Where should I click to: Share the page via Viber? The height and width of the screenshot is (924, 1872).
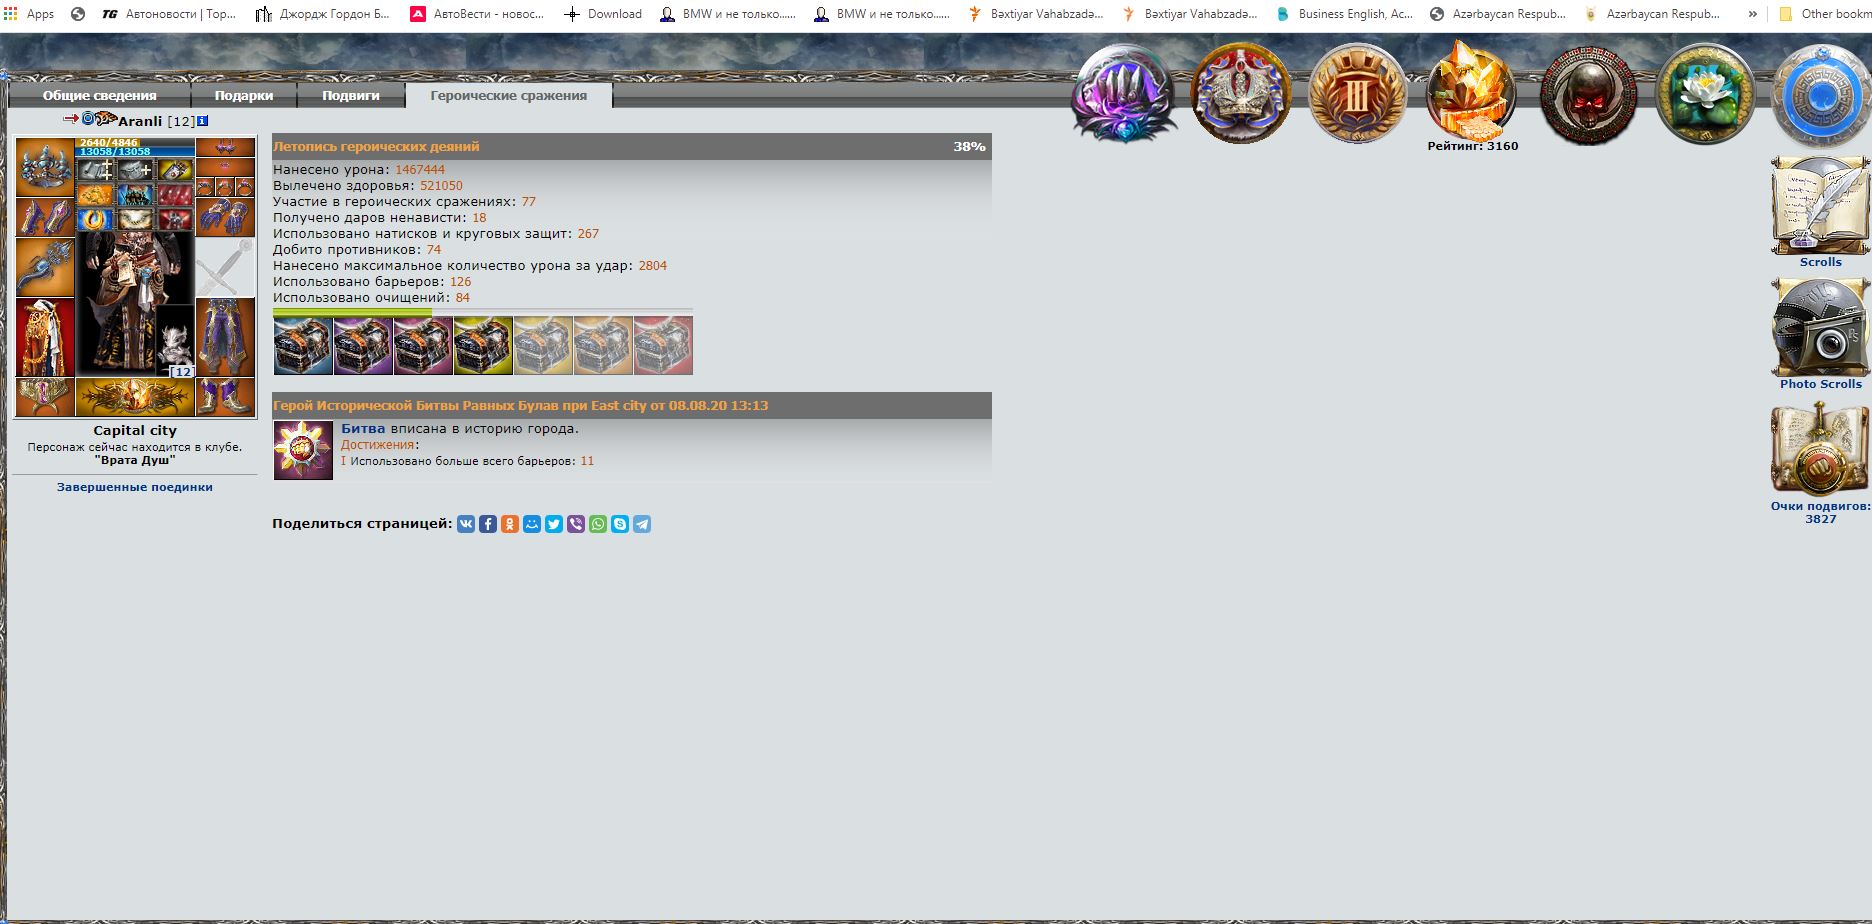(576, 524)
